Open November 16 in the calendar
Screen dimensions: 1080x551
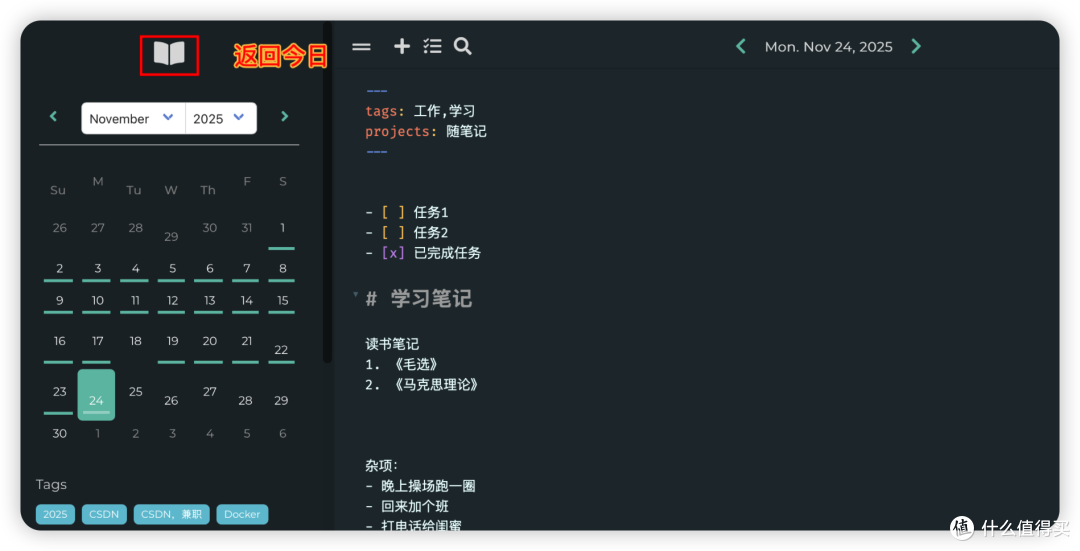point(59,342)
